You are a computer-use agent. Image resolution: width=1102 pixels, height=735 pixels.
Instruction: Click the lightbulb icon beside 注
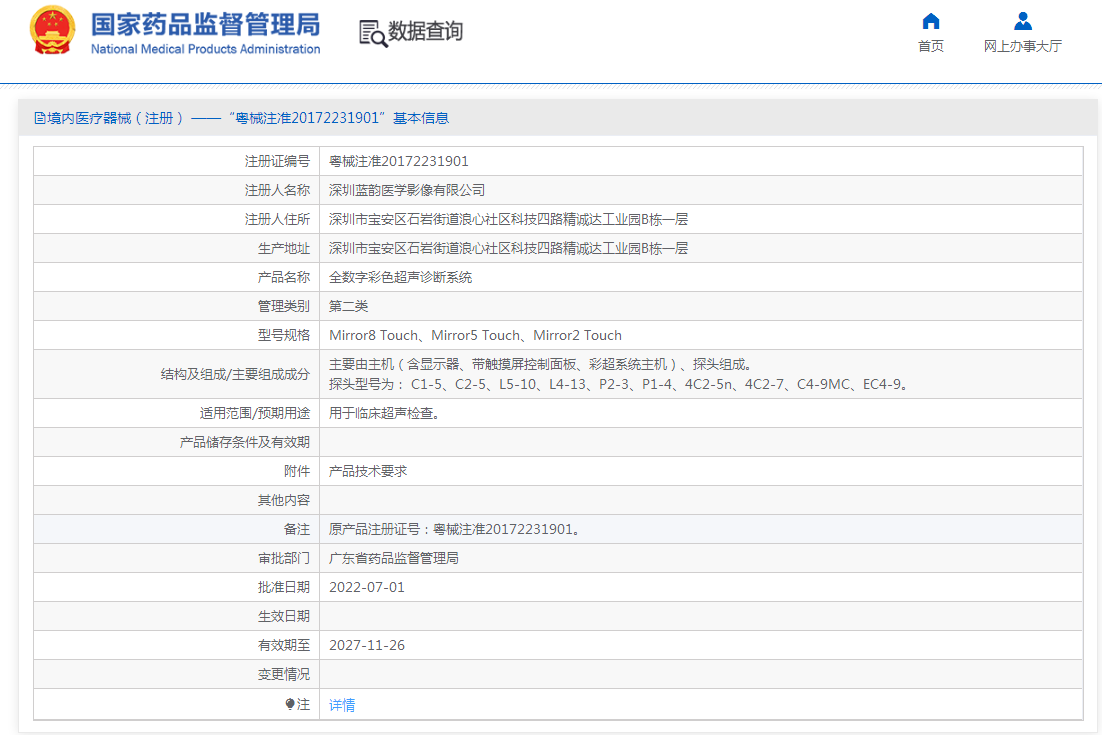point(290,703)
